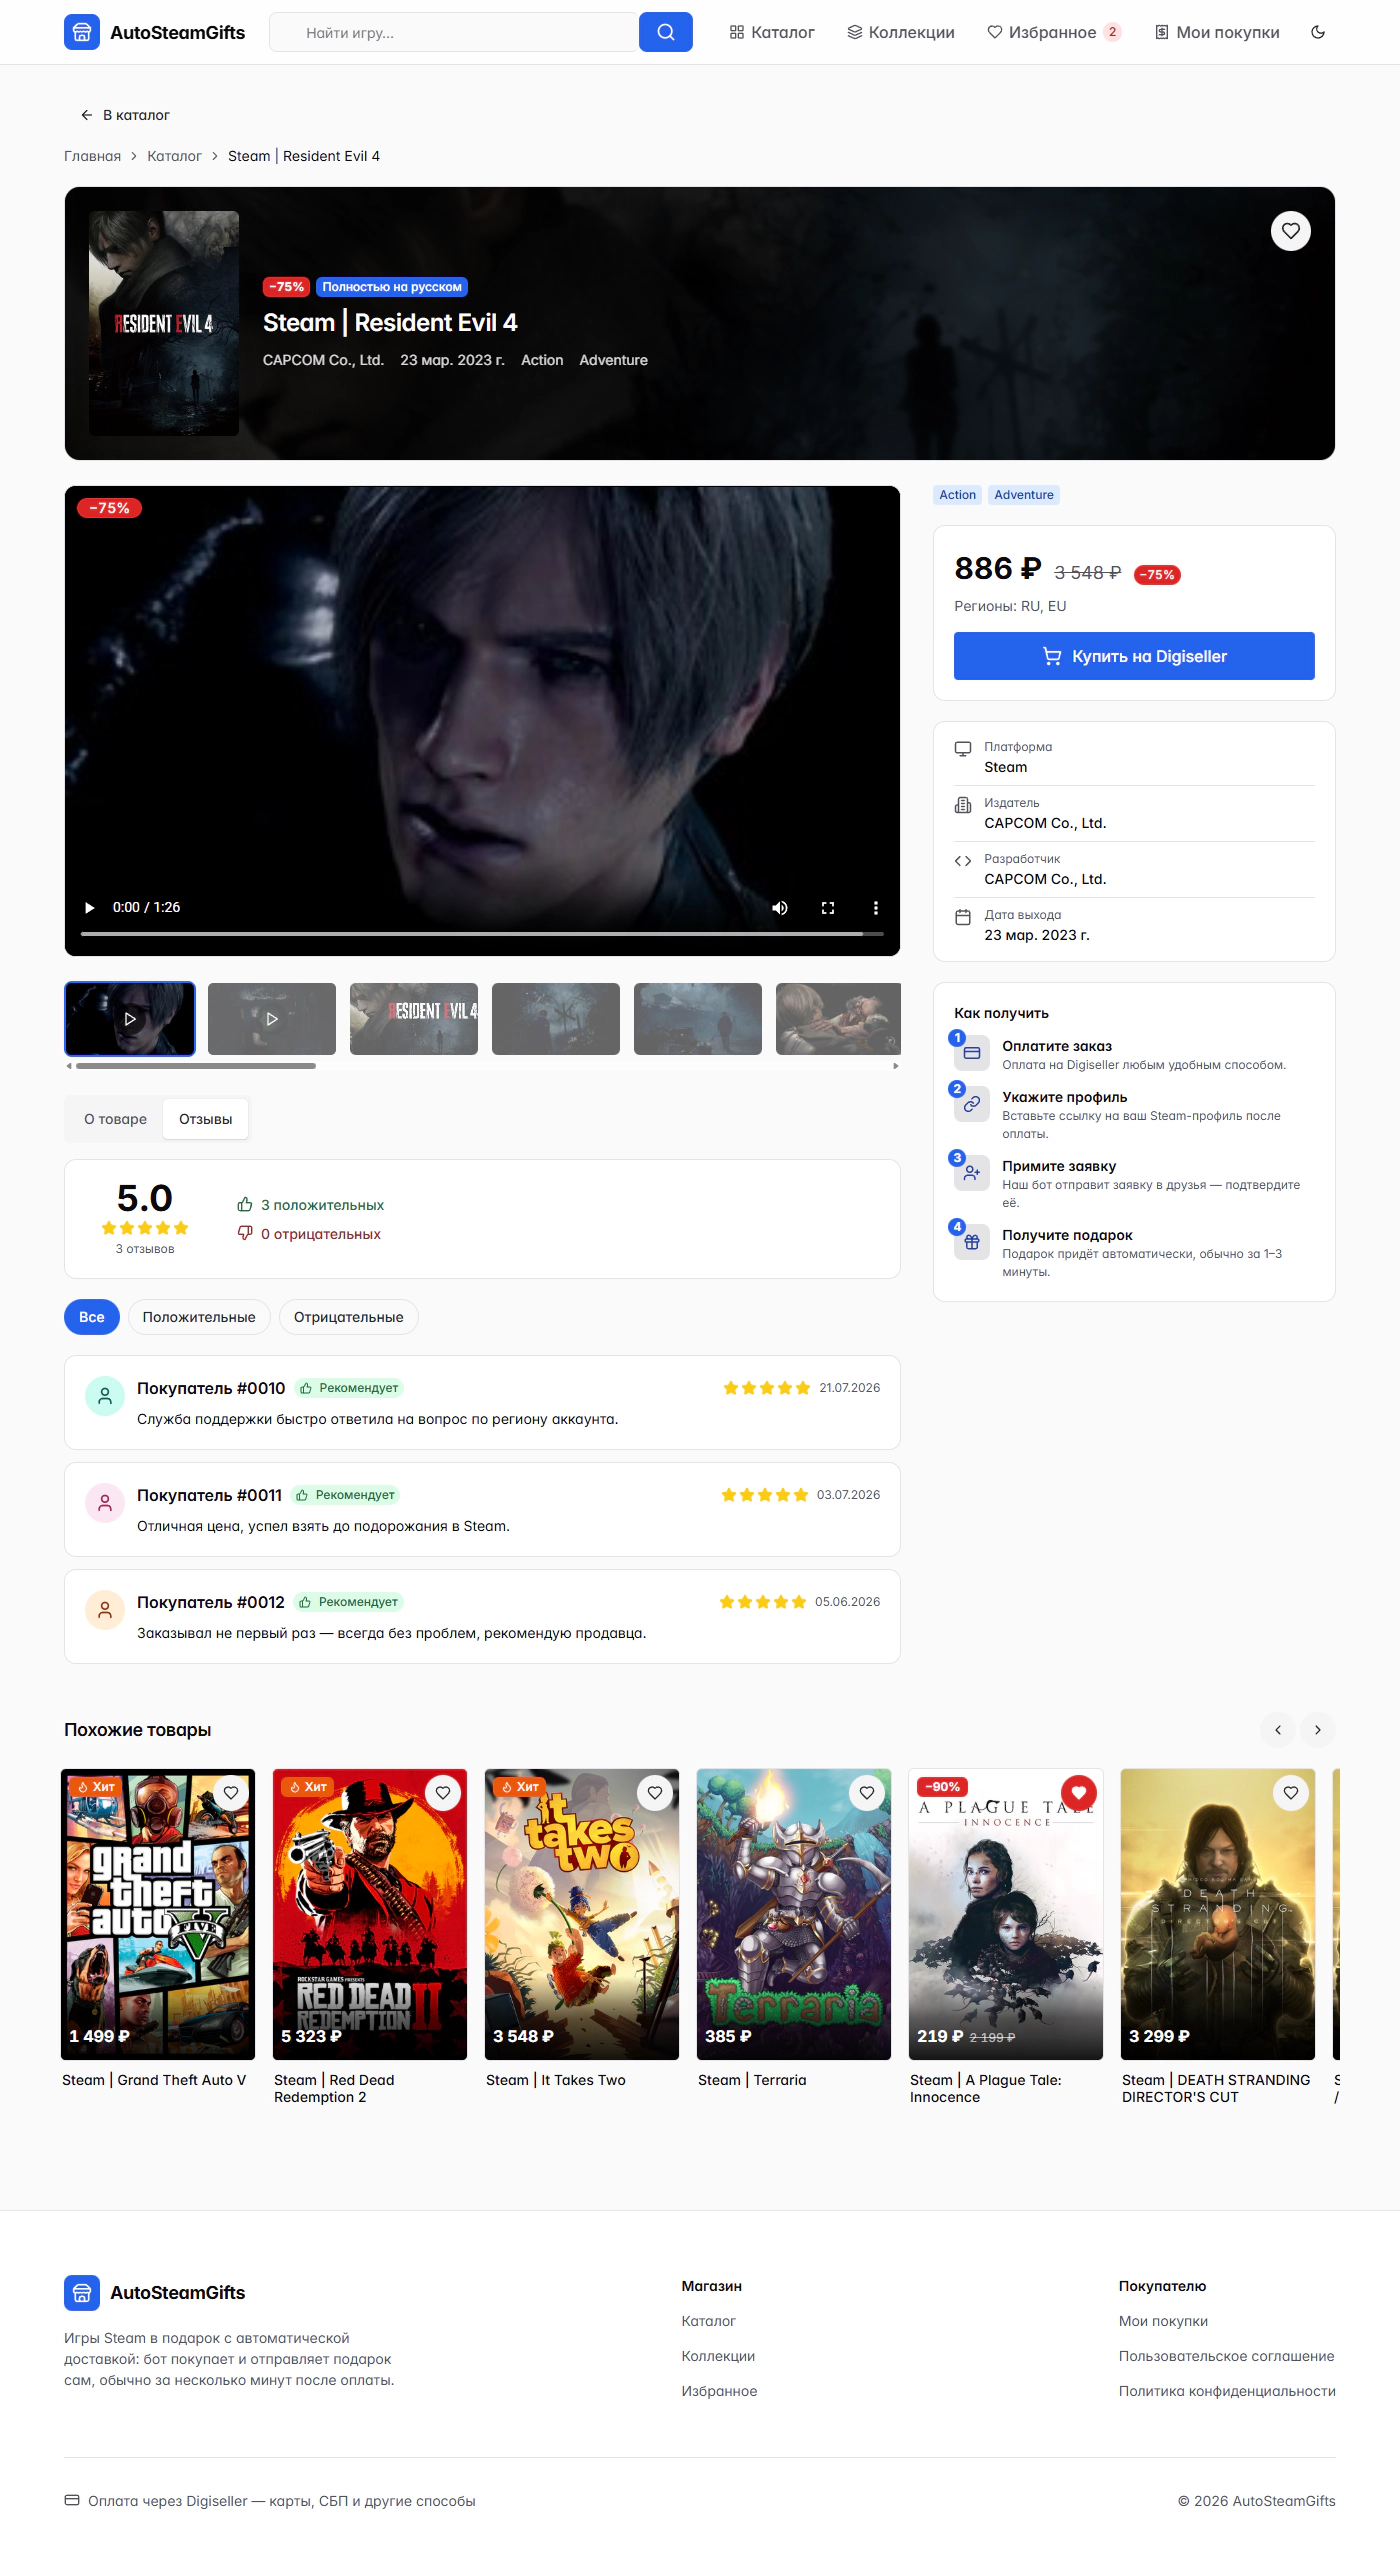Click the Оплатите заказ card icon
This screenshot has width=1400, height=2575.
point(971,1053)
